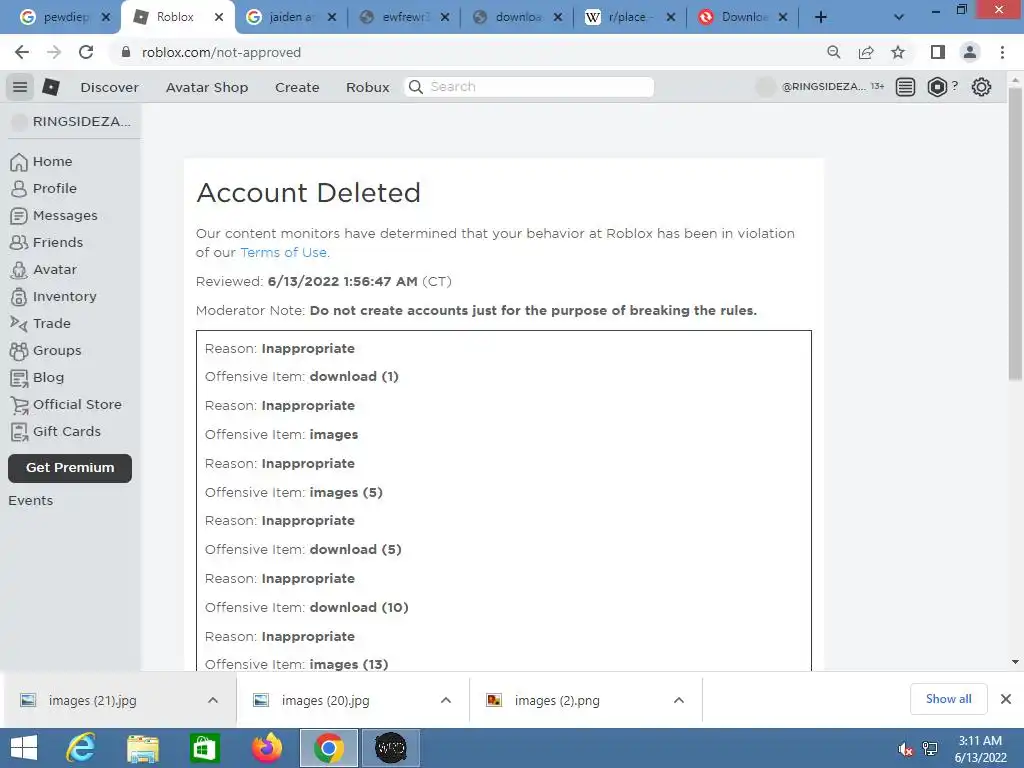Viewport: 1024px width, 768px height.
Task: Launch Internet Explorer from taskbar
Action: tap(81, 748)
